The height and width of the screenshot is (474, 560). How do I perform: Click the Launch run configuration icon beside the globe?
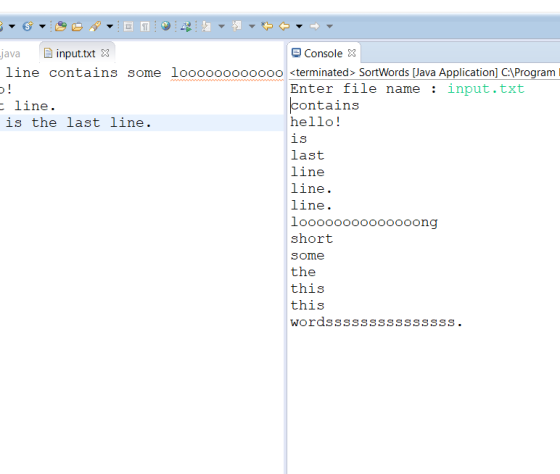coord(186,26)
